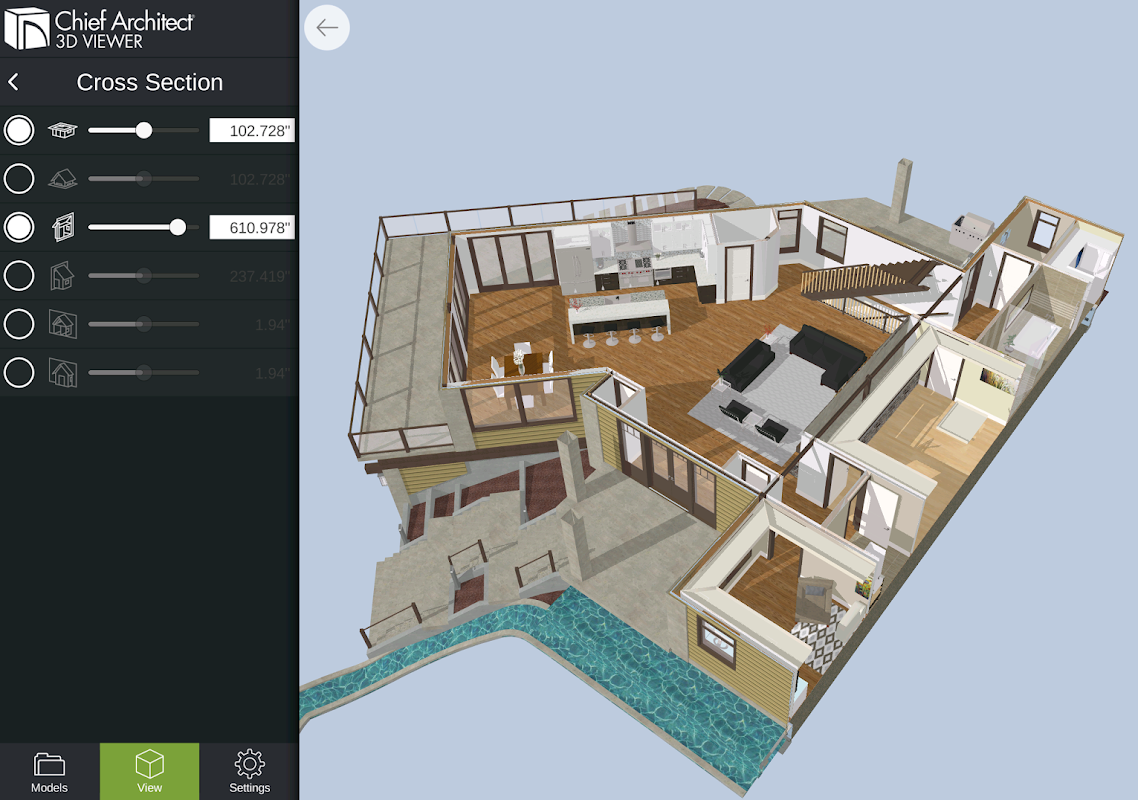Click the Chief Architect 3D Viewer logo
The height and width of the screenshot is (800, 1138).
point(99,28)
